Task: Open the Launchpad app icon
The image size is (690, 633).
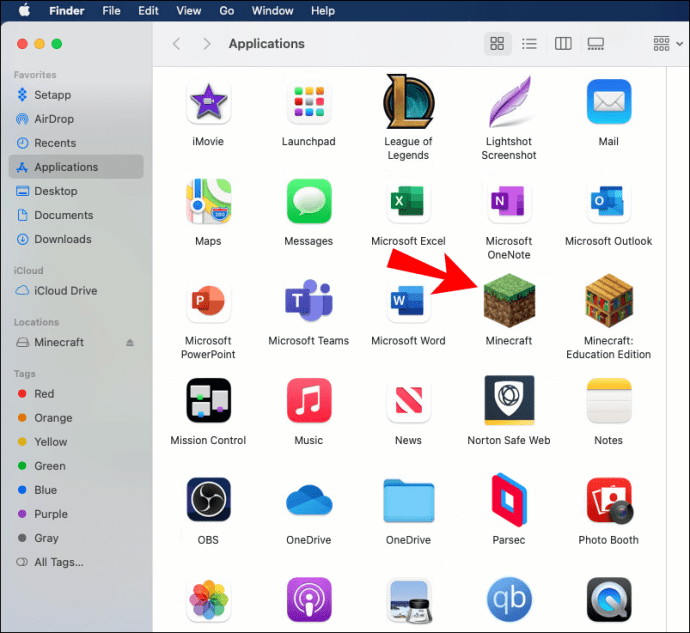Action: pos(308,102)
